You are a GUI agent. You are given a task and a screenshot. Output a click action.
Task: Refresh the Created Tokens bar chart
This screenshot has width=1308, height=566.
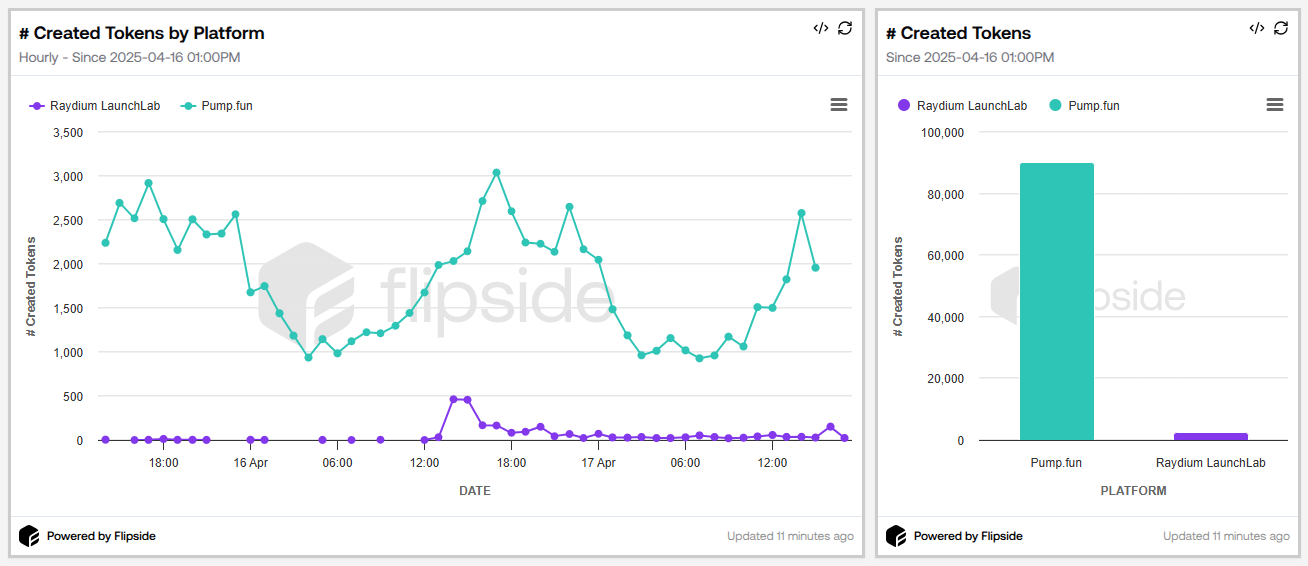pos(1281,28)
